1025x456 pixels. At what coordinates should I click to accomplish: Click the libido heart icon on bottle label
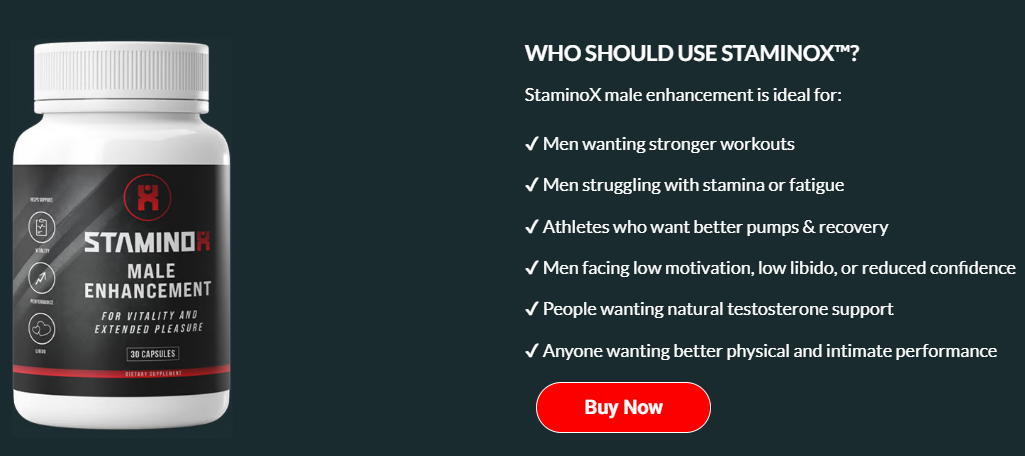(x=42, y=327)
